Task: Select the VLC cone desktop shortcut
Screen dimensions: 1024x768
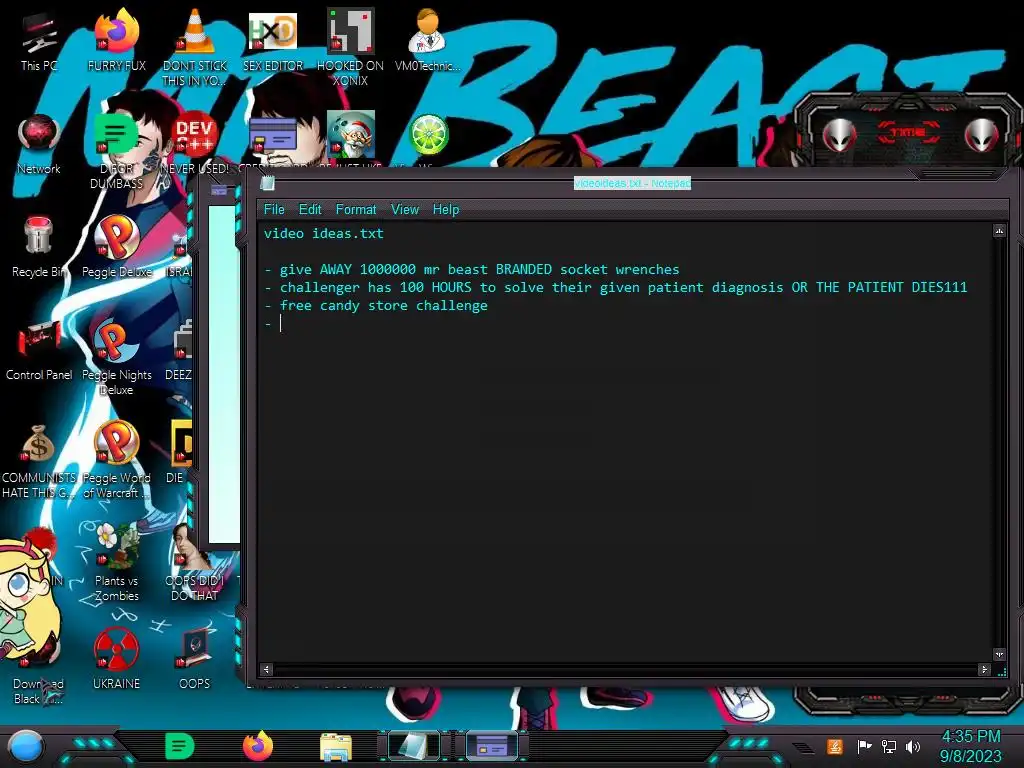Action: pos(195,48)
